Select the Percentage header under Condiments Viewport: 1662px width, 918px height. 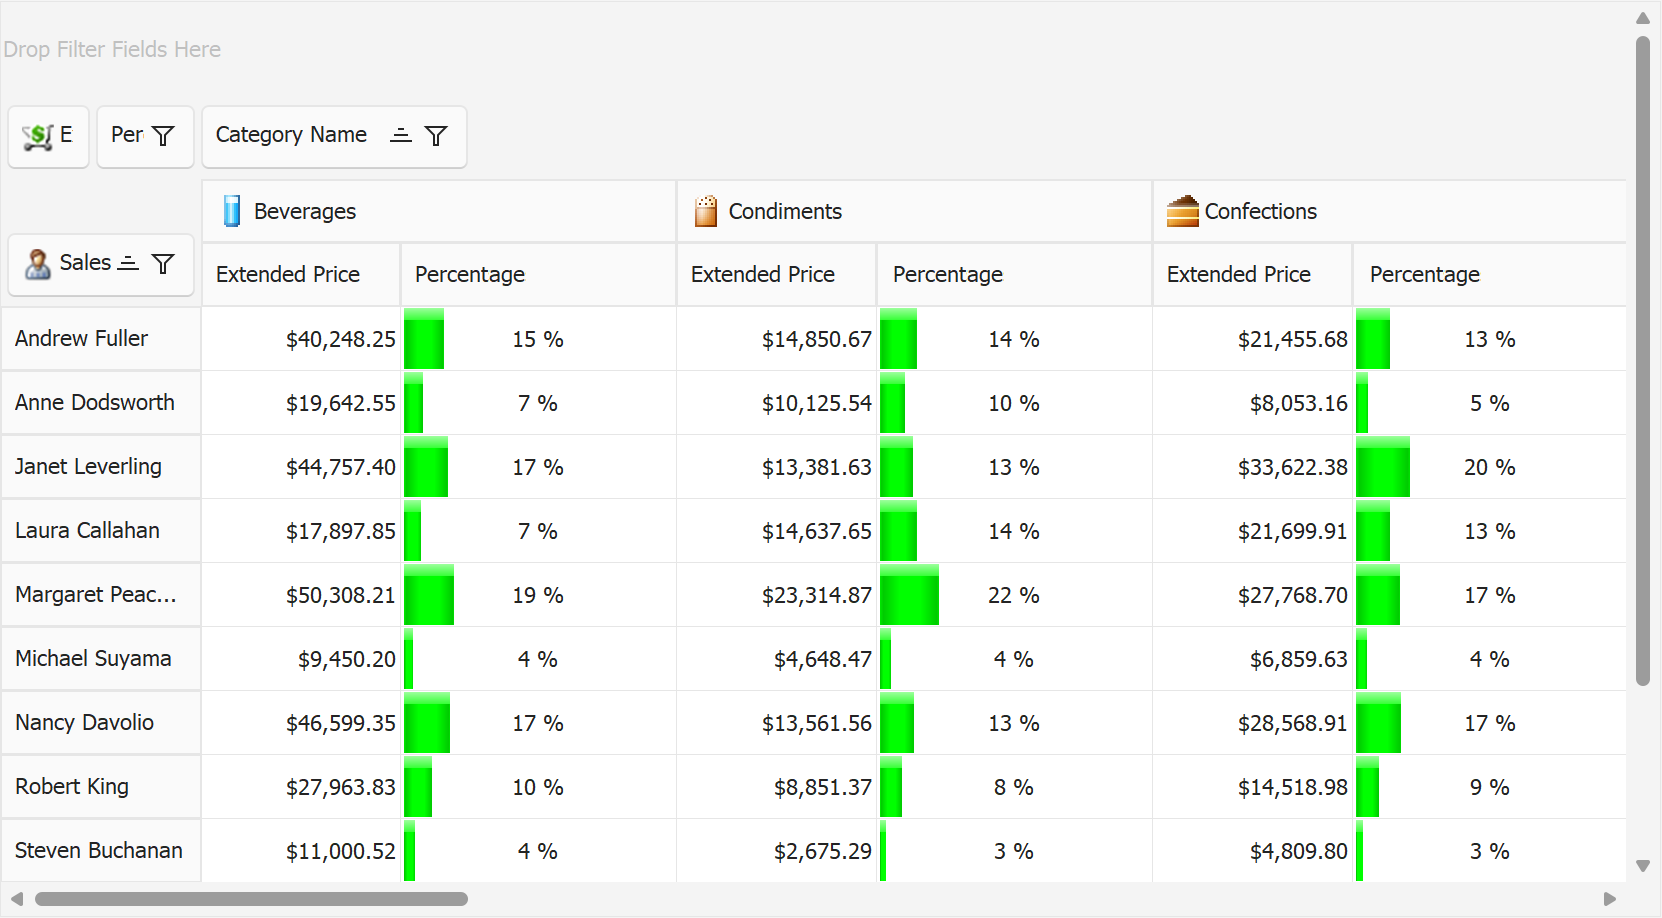(x=947, y=274)
